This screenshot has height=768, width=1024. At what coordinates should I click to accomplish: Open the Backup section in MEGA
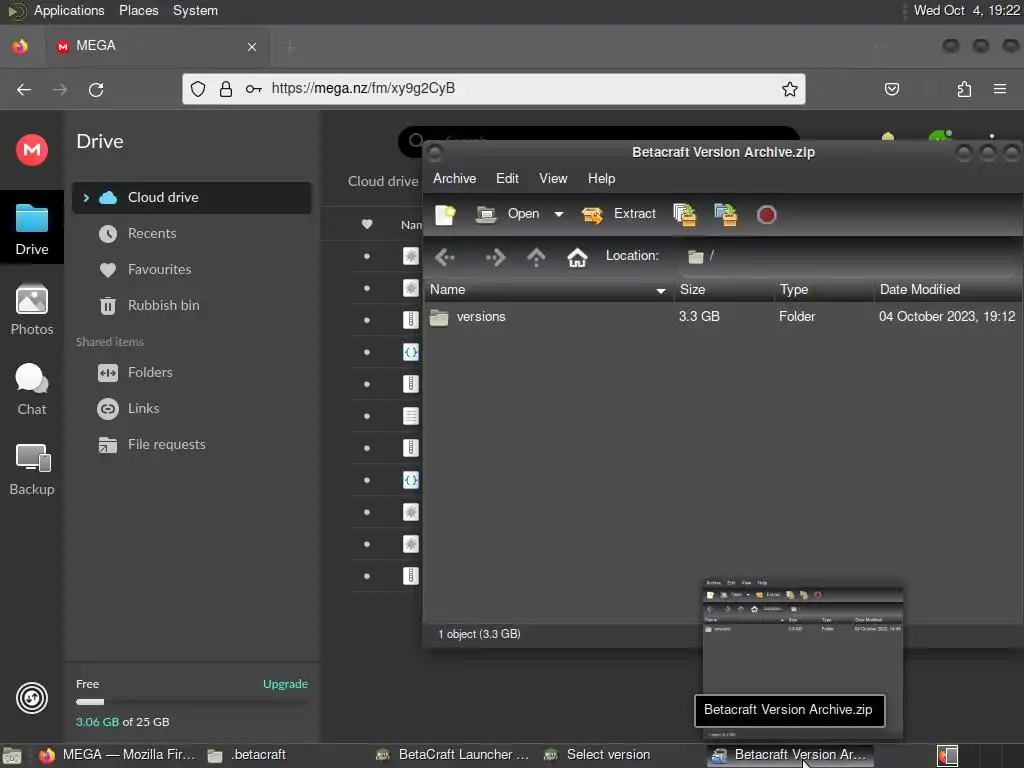coord(32,470)
